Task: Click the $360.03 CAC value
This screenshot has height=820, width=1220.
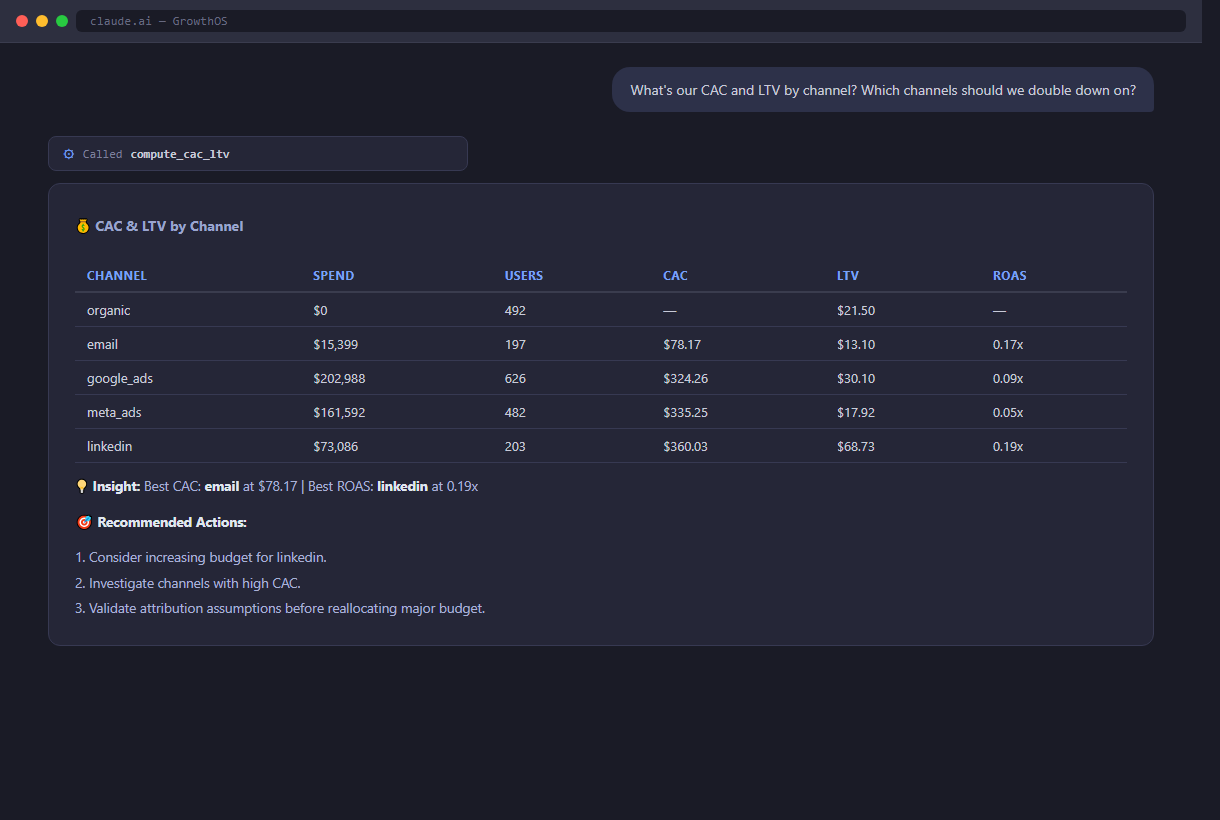Action: click(686, 446)
